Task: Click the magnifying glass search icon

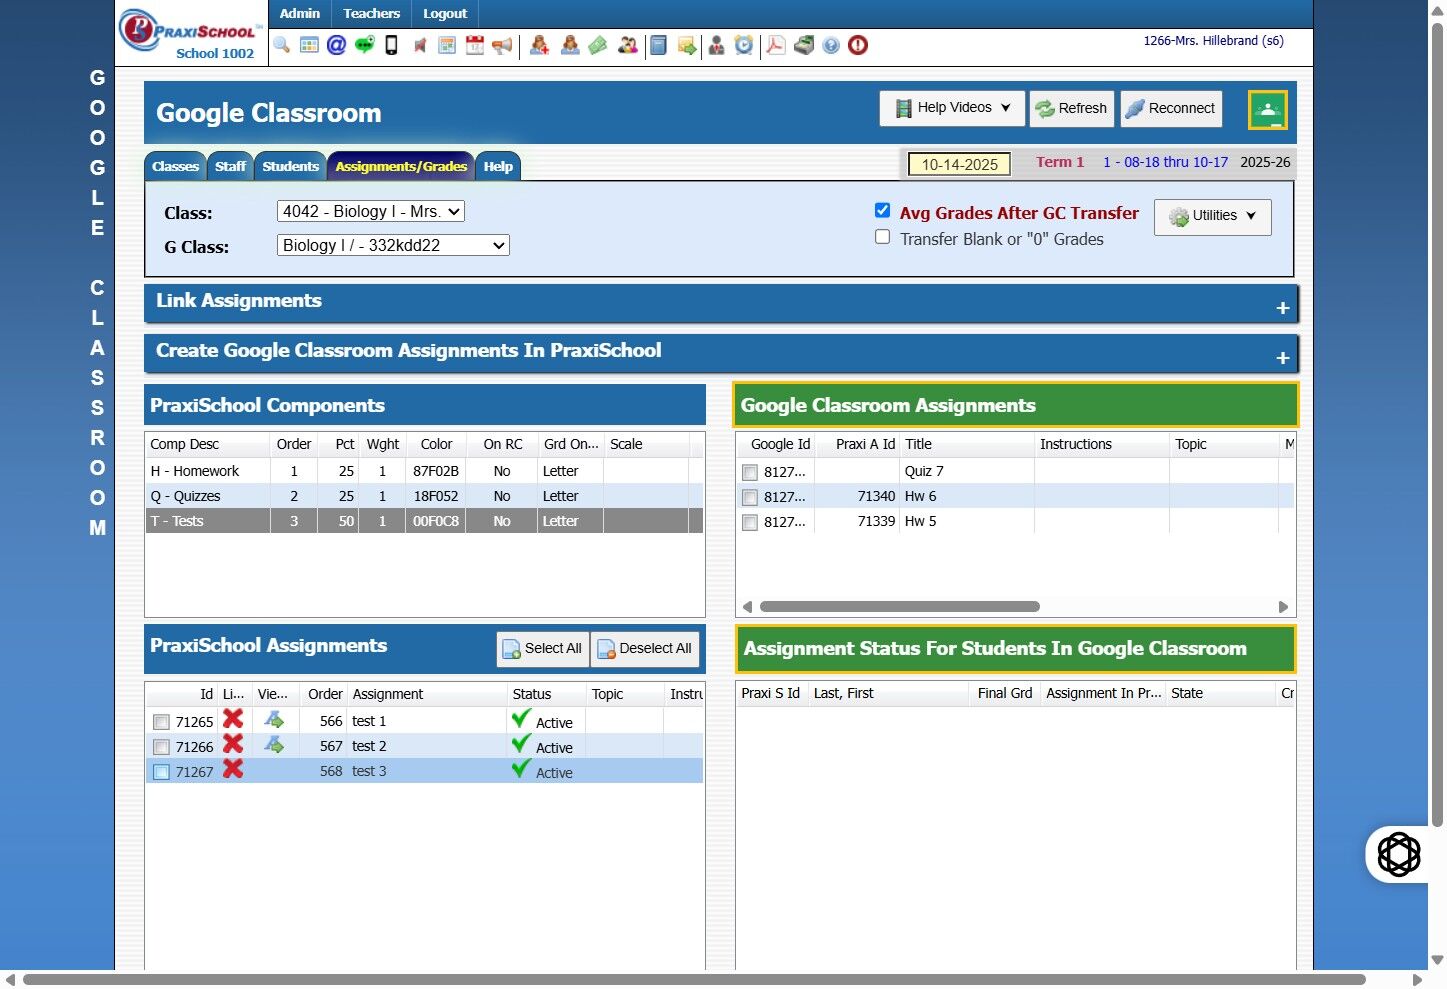Action: pyautogui.click(x=282, y=45)
